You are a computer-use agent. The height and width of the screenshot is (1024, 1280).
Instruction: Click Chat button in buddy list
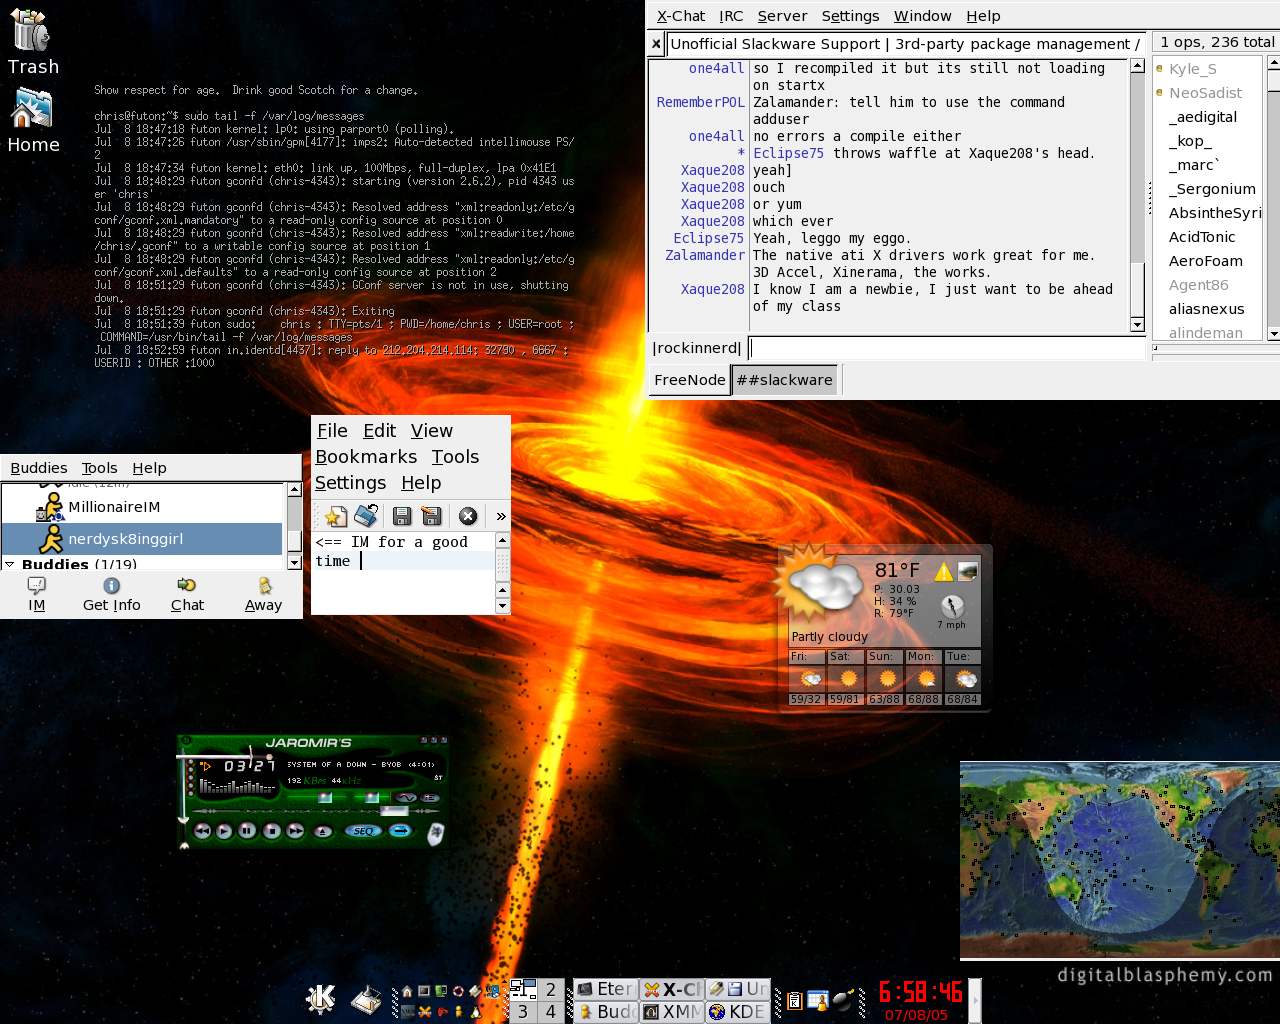[187, 594]
